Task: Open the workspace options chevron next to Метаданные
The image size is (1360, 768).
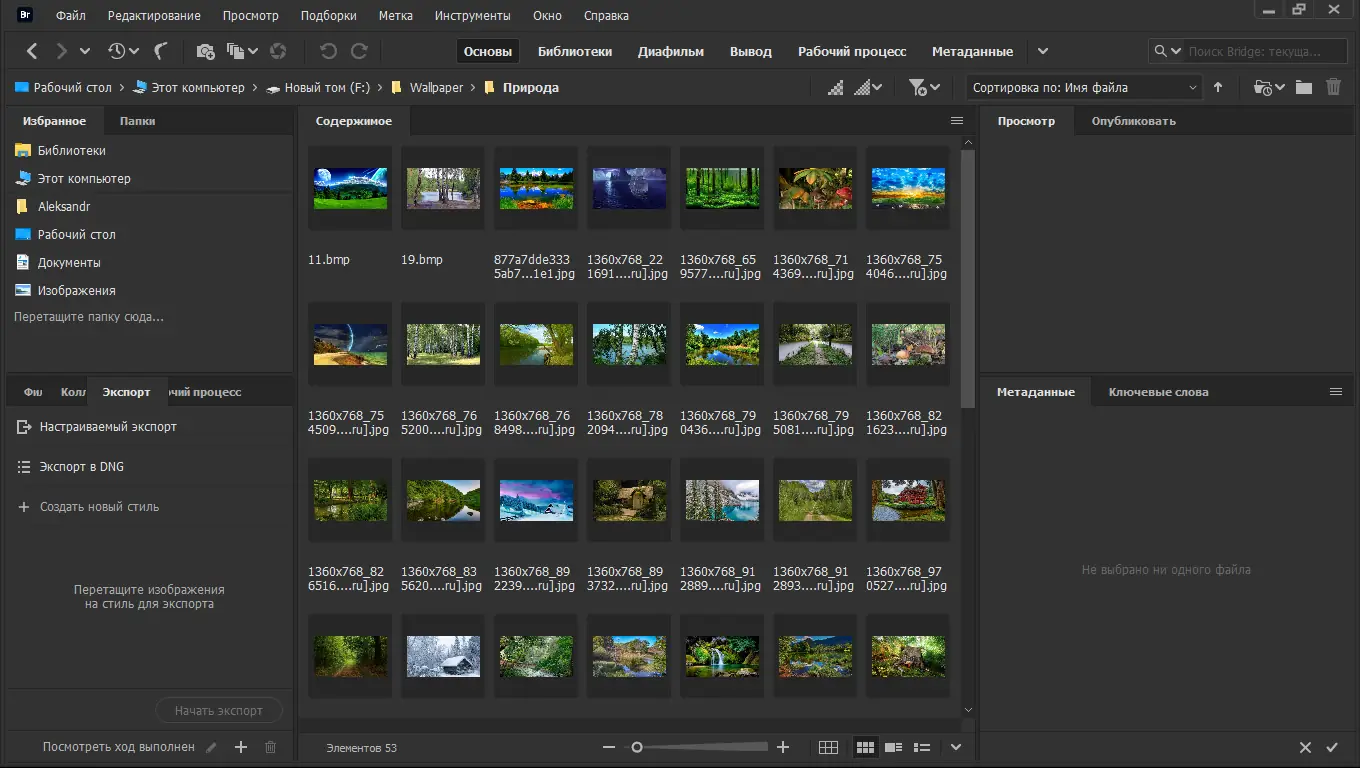Action: (1042, 51)
